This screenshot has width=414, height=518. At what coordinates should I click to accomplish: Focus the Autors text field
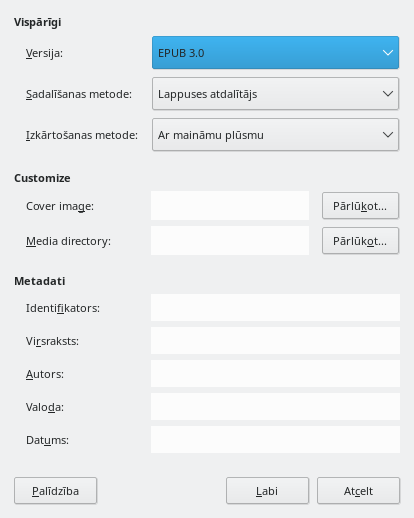pyautogui.click(x=275, y=374)
